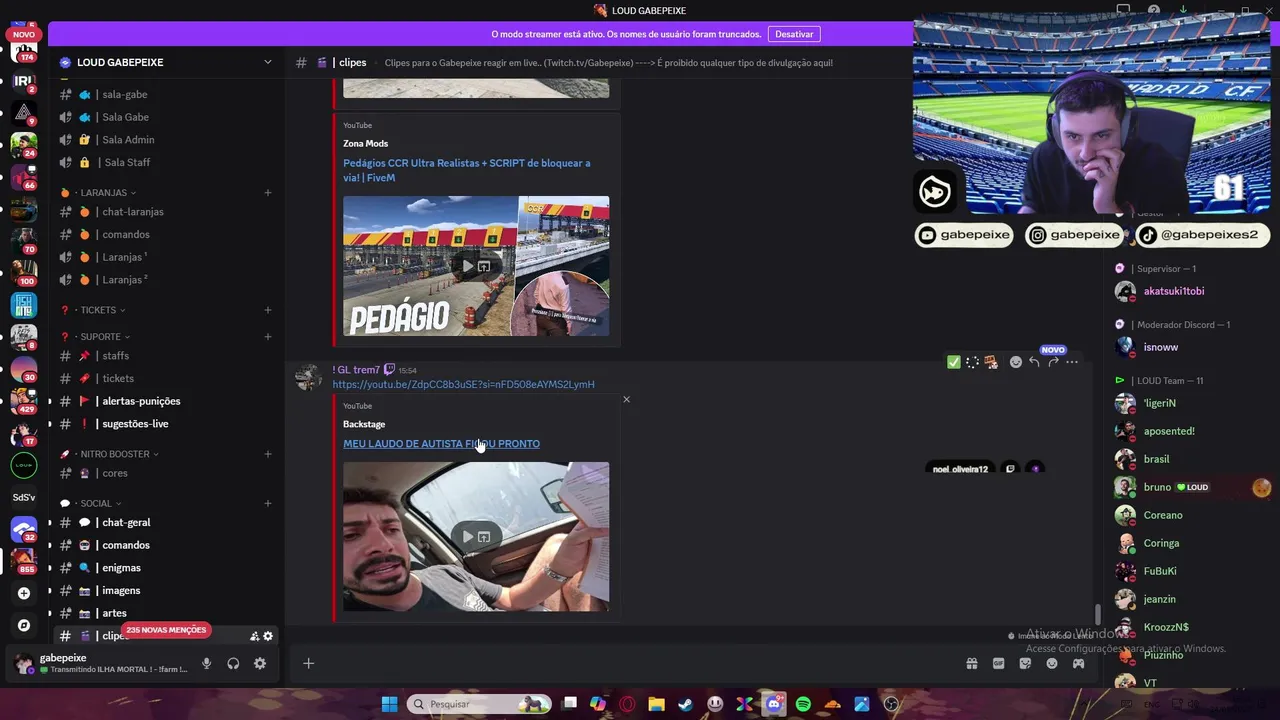Open the Opera browser from the taskbar

tap(627, 704)
